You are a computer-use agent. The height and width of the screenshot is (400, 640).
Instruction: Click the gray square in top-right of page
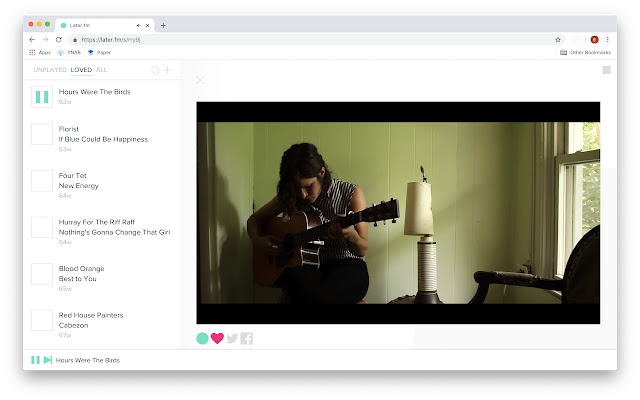pyautogui.click(x=606, y=70)
